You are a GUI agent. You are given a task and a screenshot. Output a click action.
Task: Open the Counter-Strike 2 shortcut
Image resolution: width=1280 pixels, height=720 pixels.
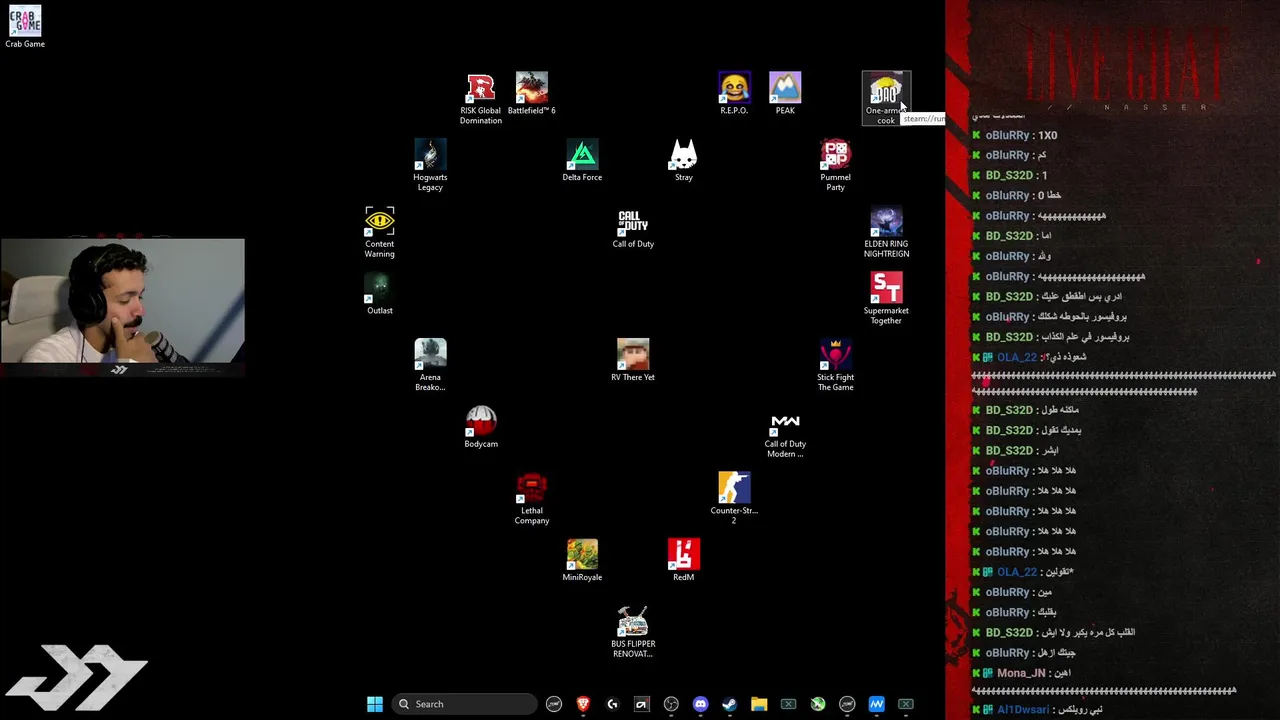click(x=734, y=499)
